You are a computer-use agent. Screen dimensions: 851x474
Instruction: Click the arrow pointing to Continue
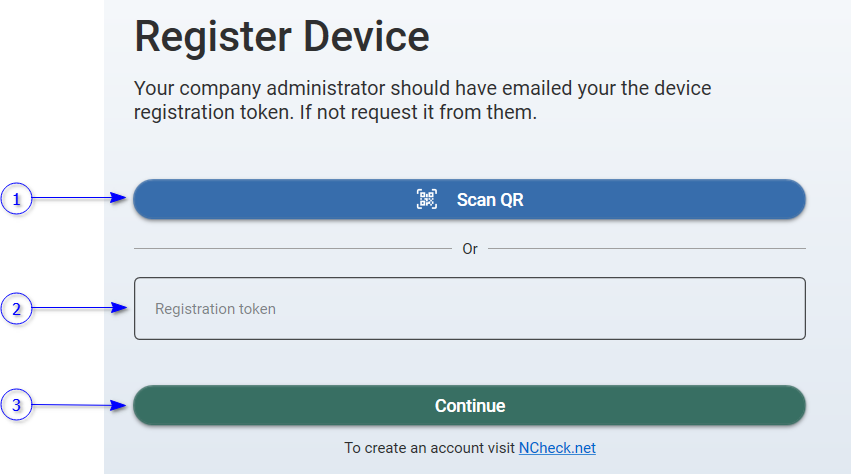tap(80, 406)
